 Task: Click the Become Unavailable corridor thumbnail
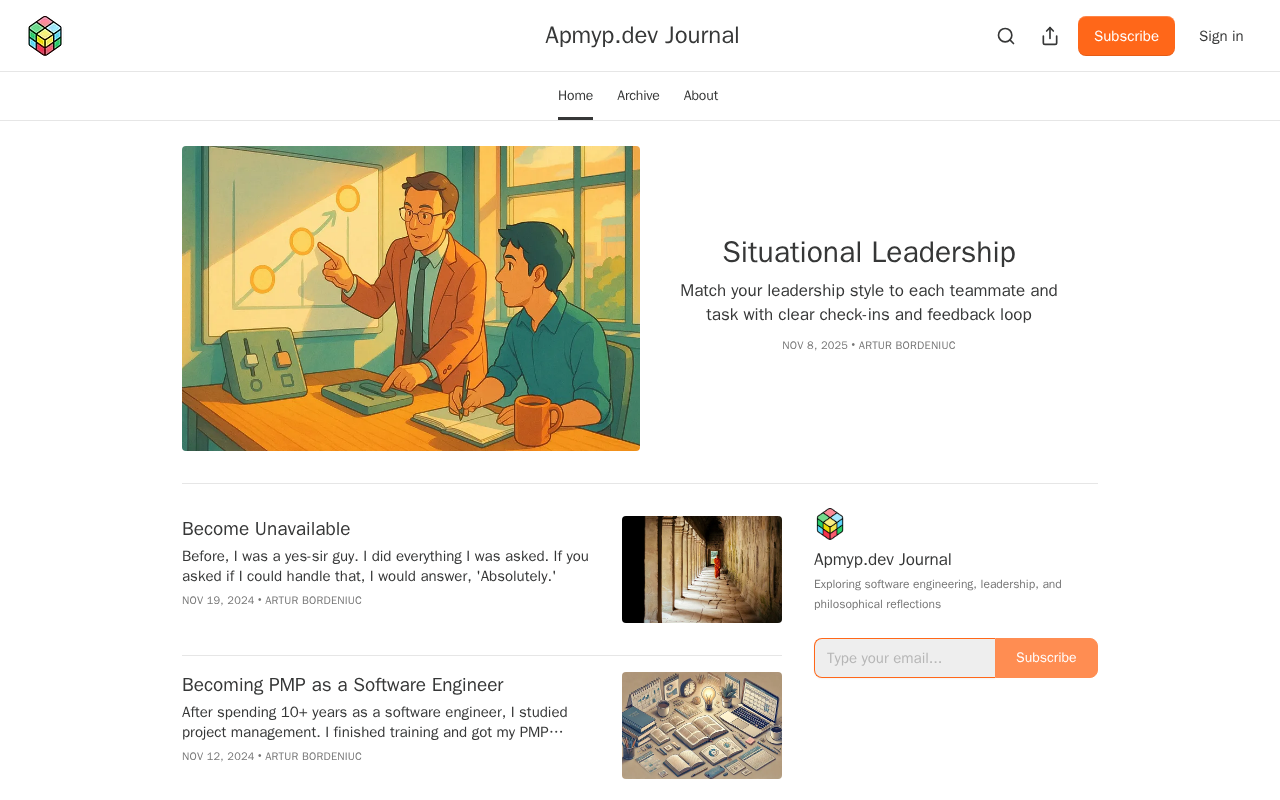[702, 569]
